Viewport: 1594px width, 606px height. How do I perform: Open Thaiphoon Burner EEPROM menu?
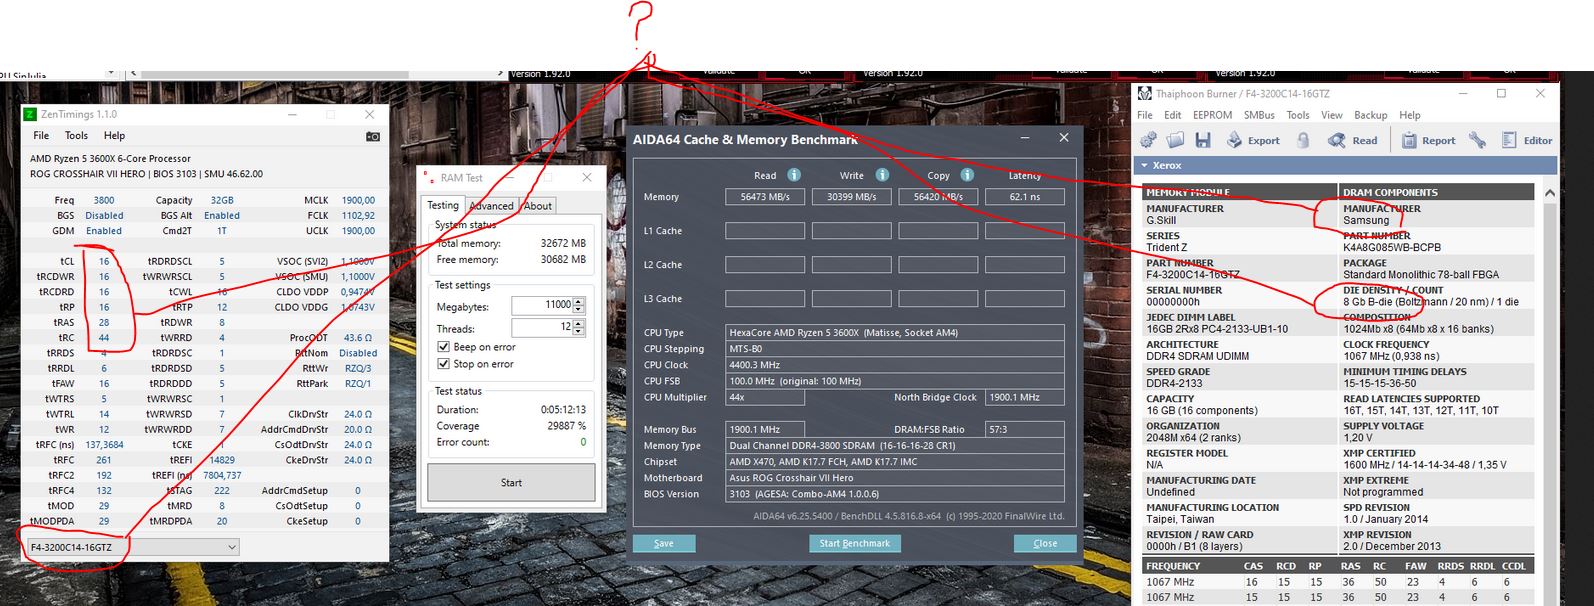(x=1212, y=115)
